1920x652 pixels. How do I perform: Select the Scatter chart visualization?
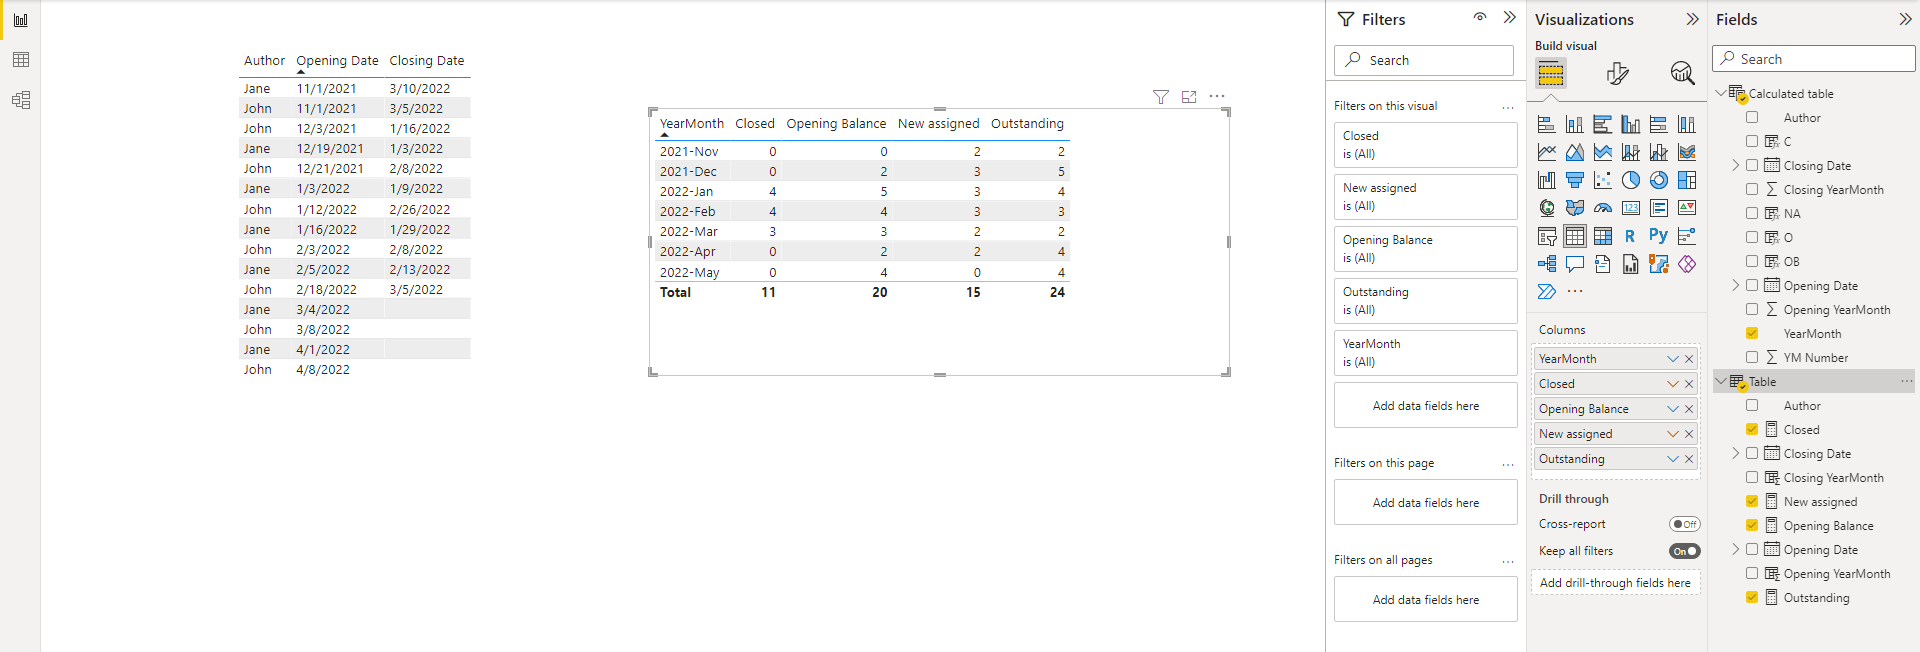pyautogui.click(x=1603, y=180)
